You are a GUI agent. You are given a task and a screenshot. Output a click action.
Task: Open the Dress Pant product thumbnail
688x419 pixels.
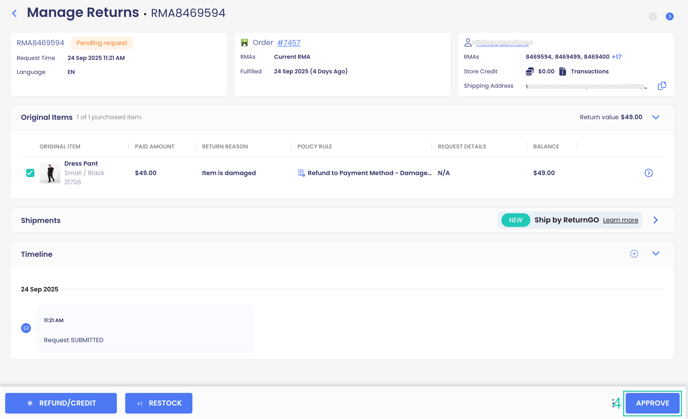[50, 173]
